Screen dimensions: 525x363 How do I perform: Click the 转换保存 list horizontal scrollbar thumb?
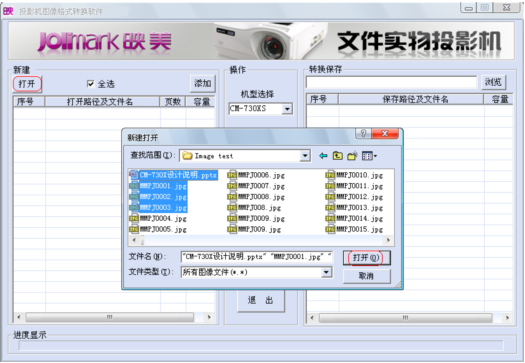click(405, 317)
